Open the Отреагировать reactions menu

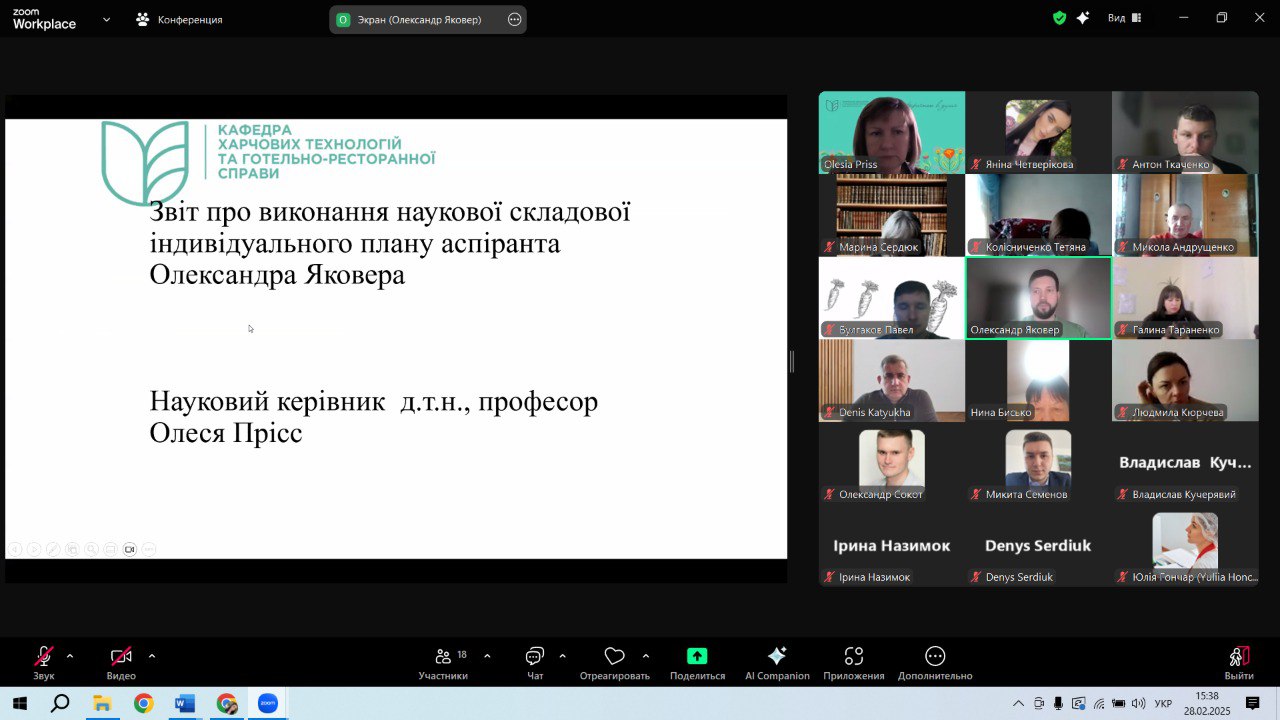point(614,663)
